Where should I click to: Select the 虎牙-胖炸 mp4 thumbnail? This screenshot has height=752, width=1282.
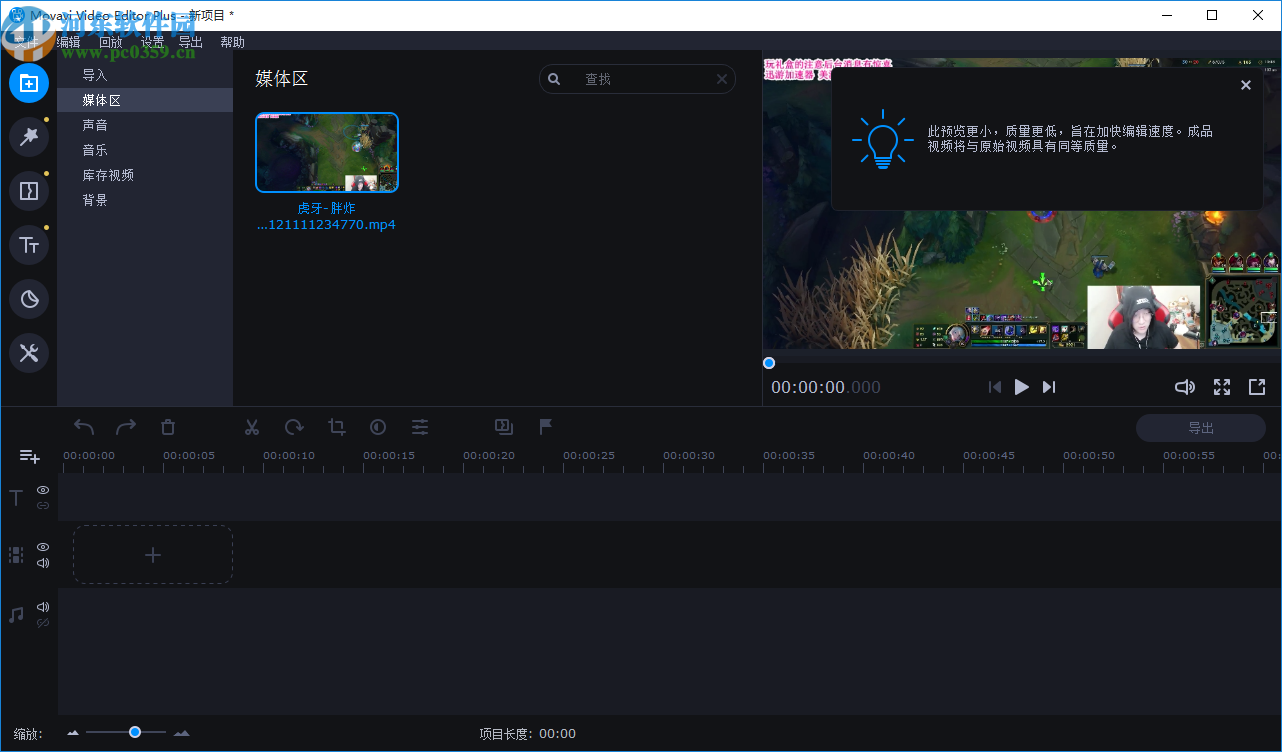tap(327, 152)
